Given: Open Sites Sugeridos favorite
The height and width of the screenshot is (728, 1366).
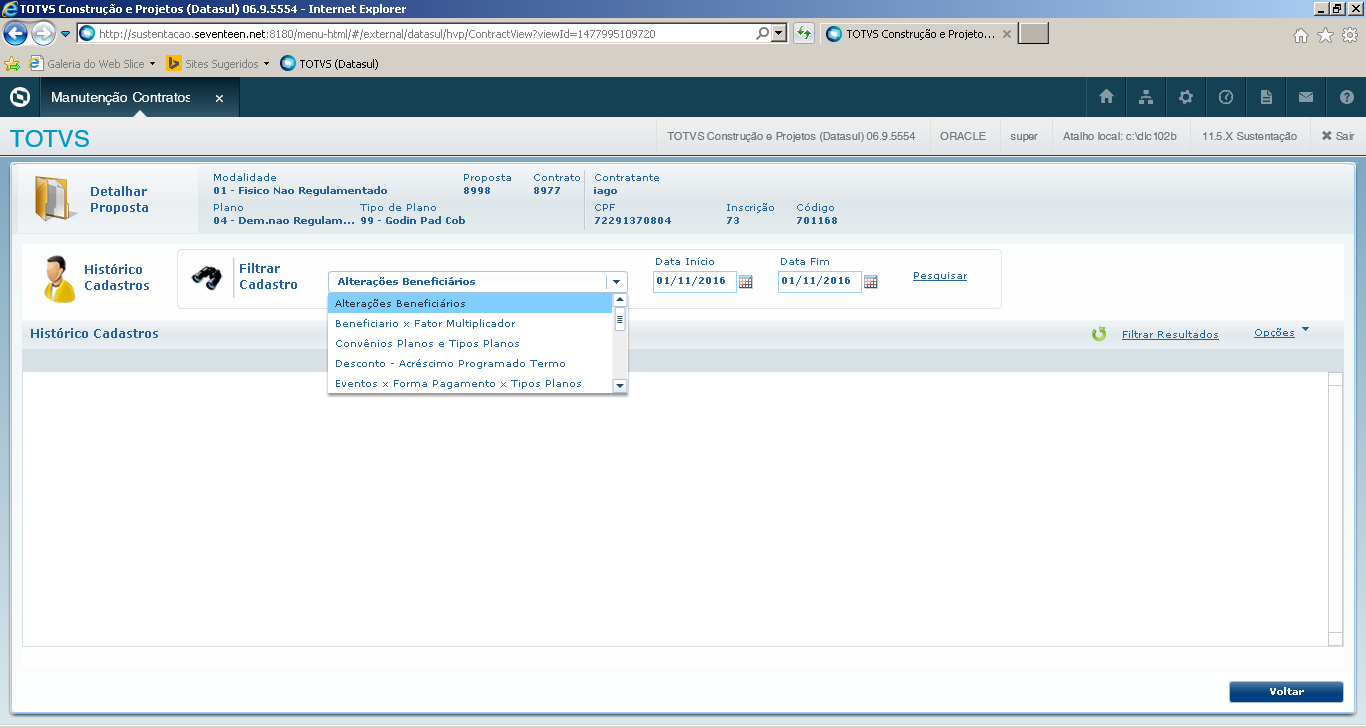Looking at the screenshot, I should point(213,64).
